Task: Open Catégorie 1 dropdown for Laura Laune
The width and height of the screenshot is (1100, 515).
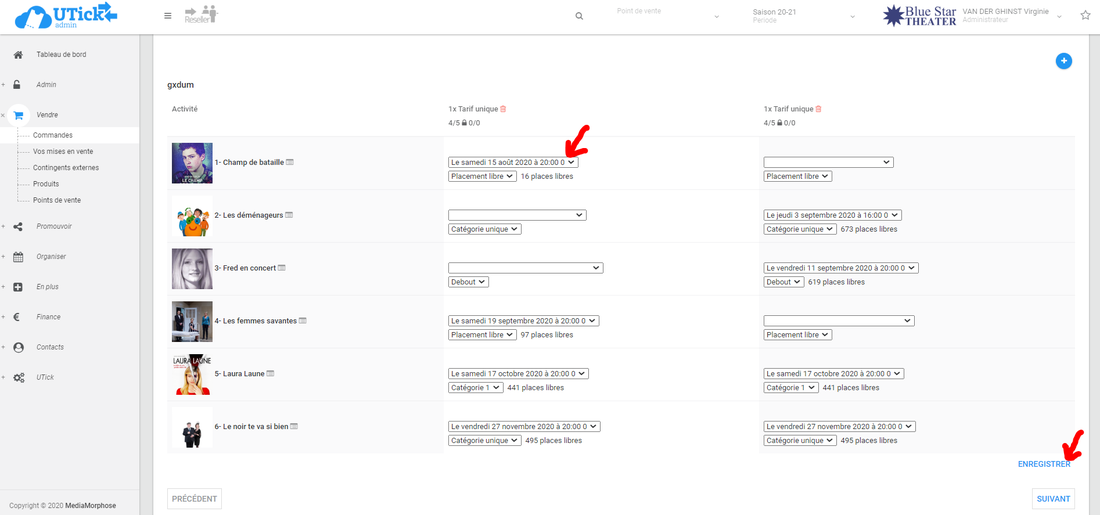Action: point(475,388)
